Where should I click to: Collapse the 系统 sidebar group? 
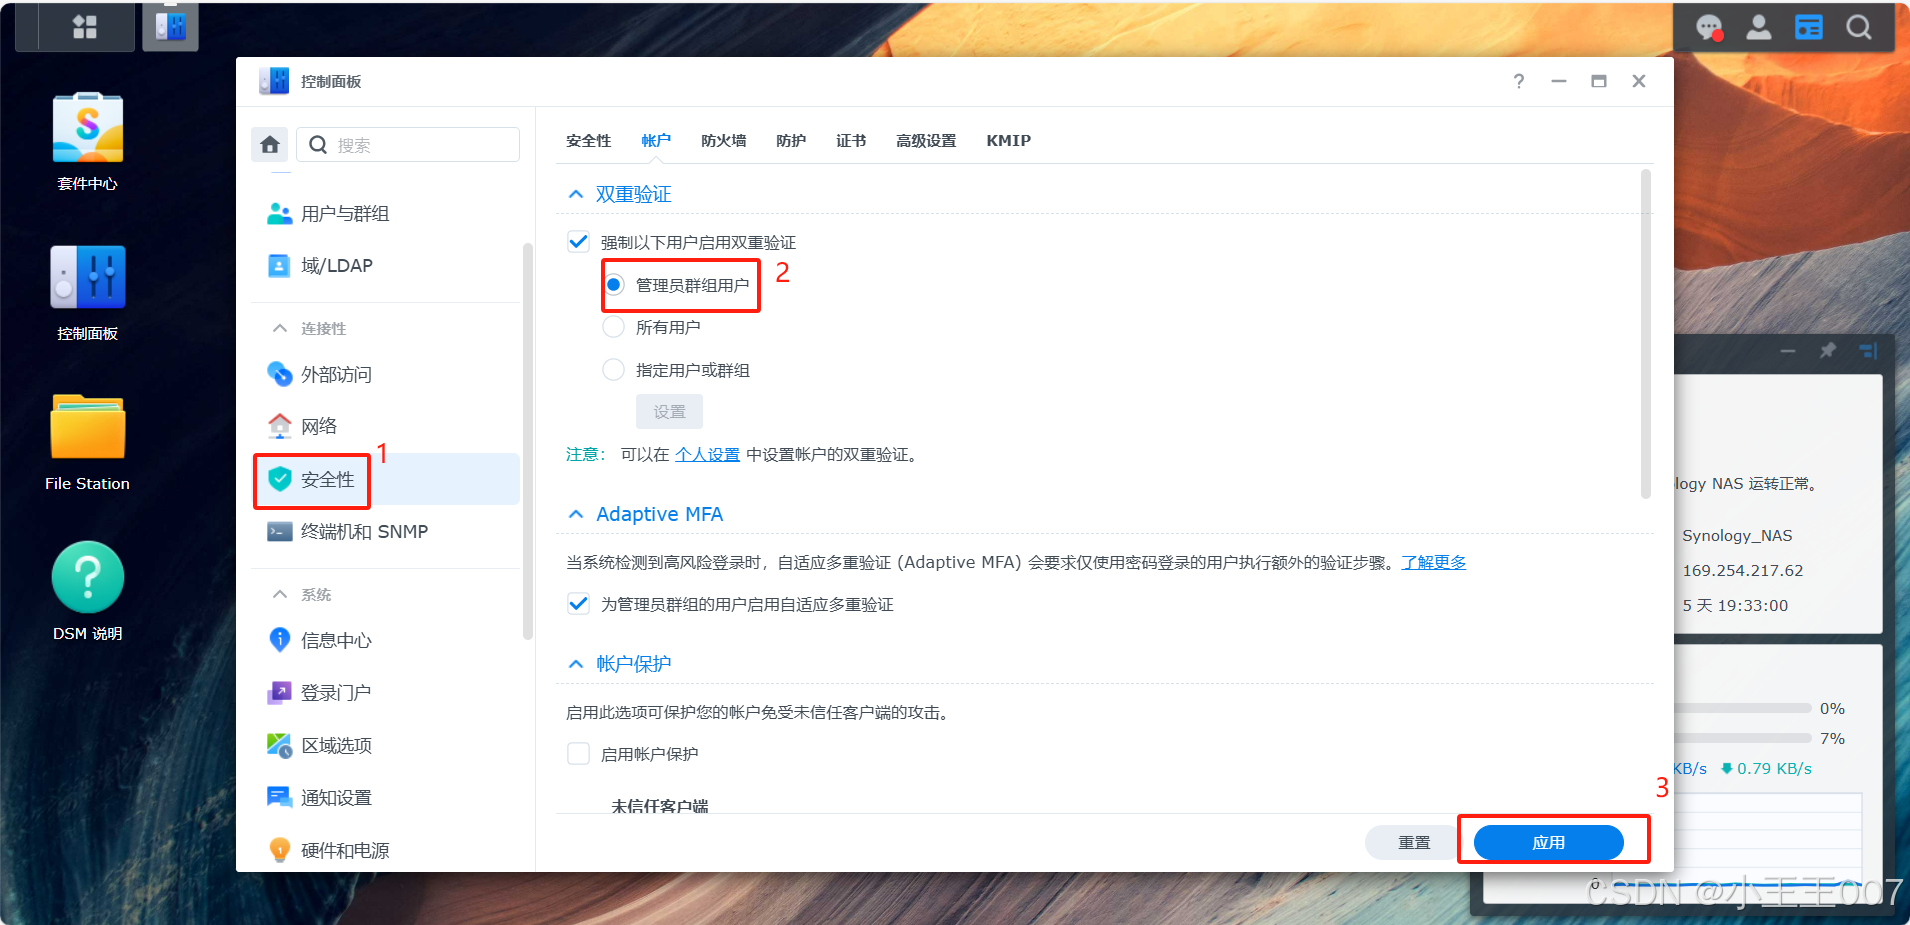click(280, 594)
